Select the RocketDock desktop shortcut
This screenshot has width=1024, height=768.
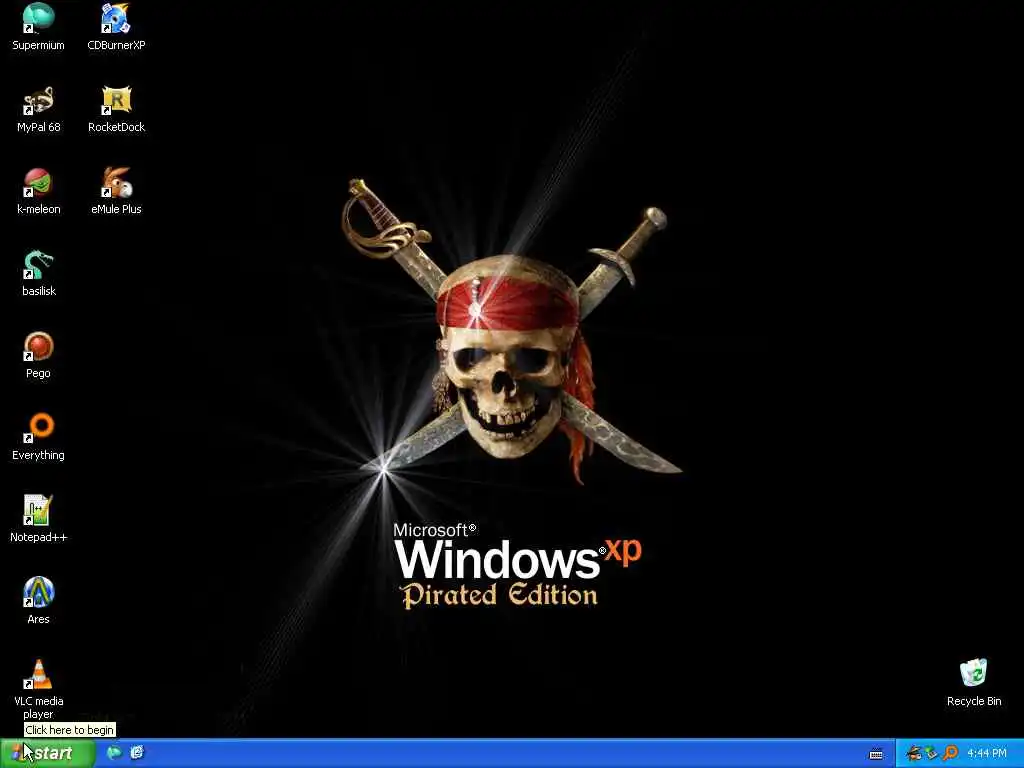tap(116, 109)
